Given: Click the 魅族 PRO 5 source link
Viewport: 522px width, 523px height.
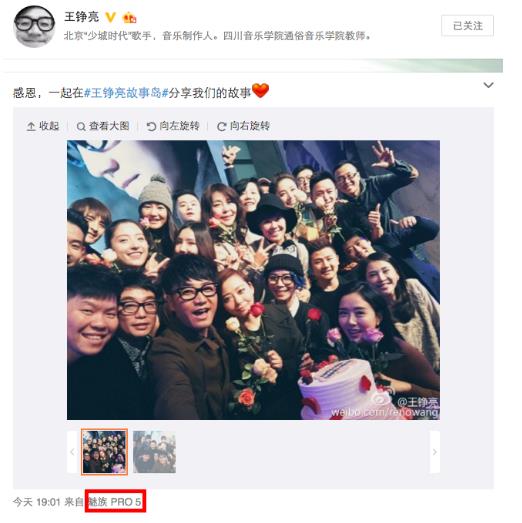Looking at the screenshot, I should (115, 501).
